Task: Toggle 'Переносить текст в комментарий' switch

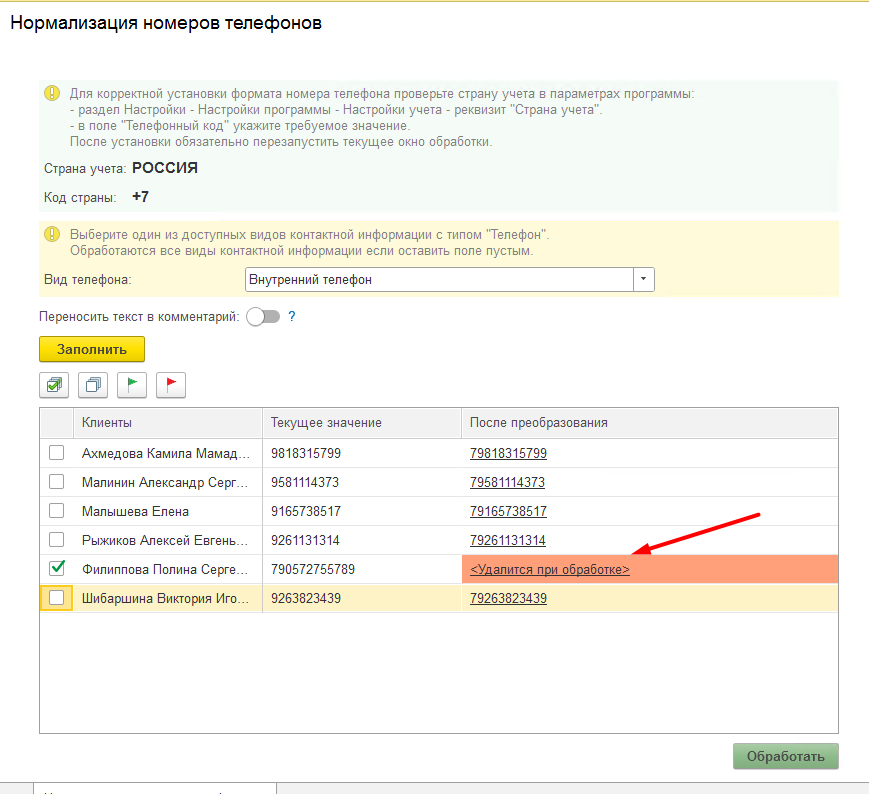Action: (x=263, y=317)
